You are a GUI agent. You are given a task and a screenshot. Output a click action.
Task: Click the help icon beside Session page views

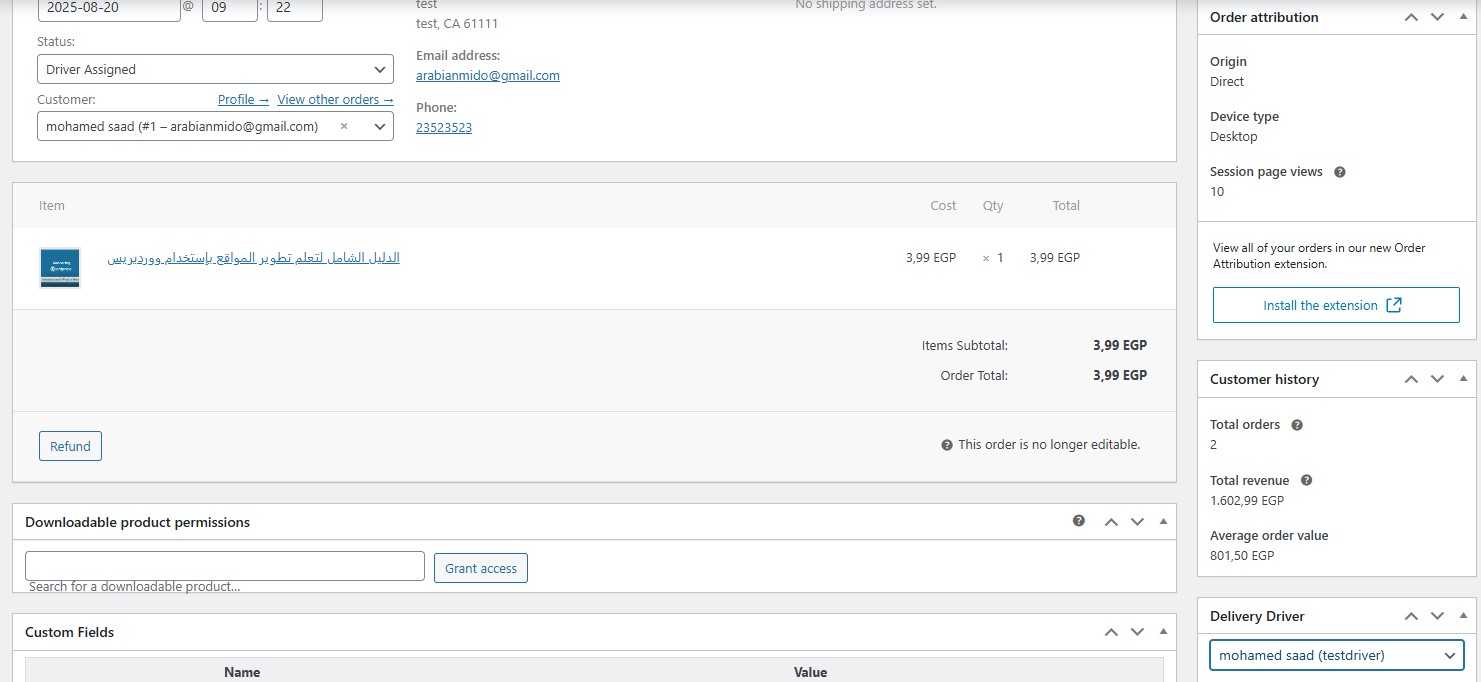pyautogui.click(x=1342, y=171)
